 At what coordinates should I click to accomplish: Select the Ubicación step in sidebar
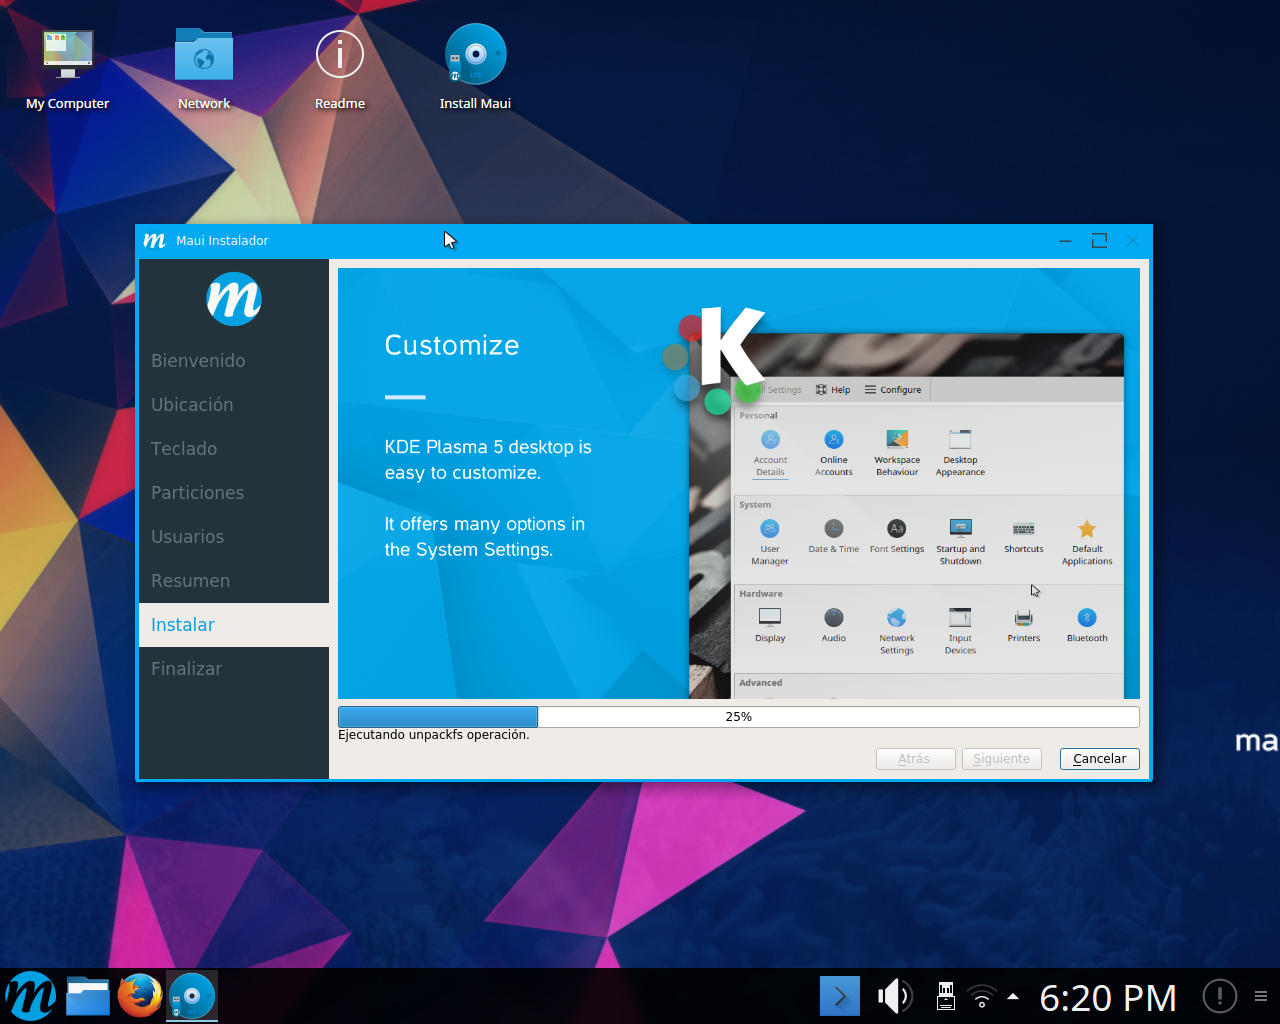(x=234, y=405)
